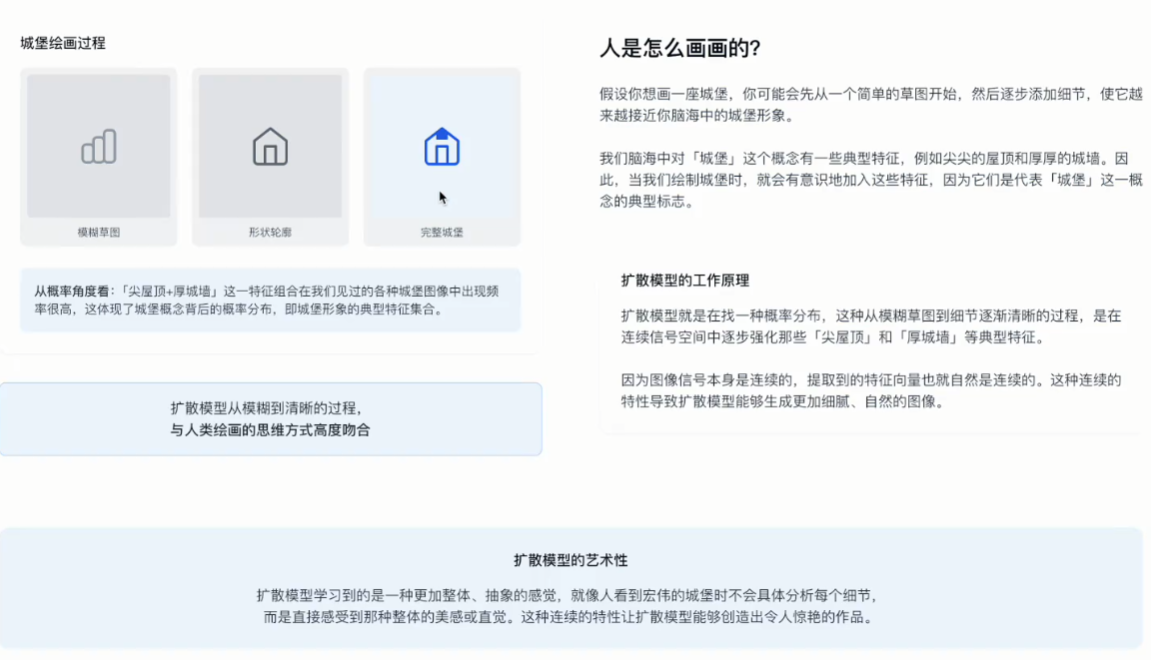Image resolution: width=1151 pixels, height=660 pixels.
Task: Click the line starting 而是直接感受到那种整体的美感
Action: click(569, 617)
